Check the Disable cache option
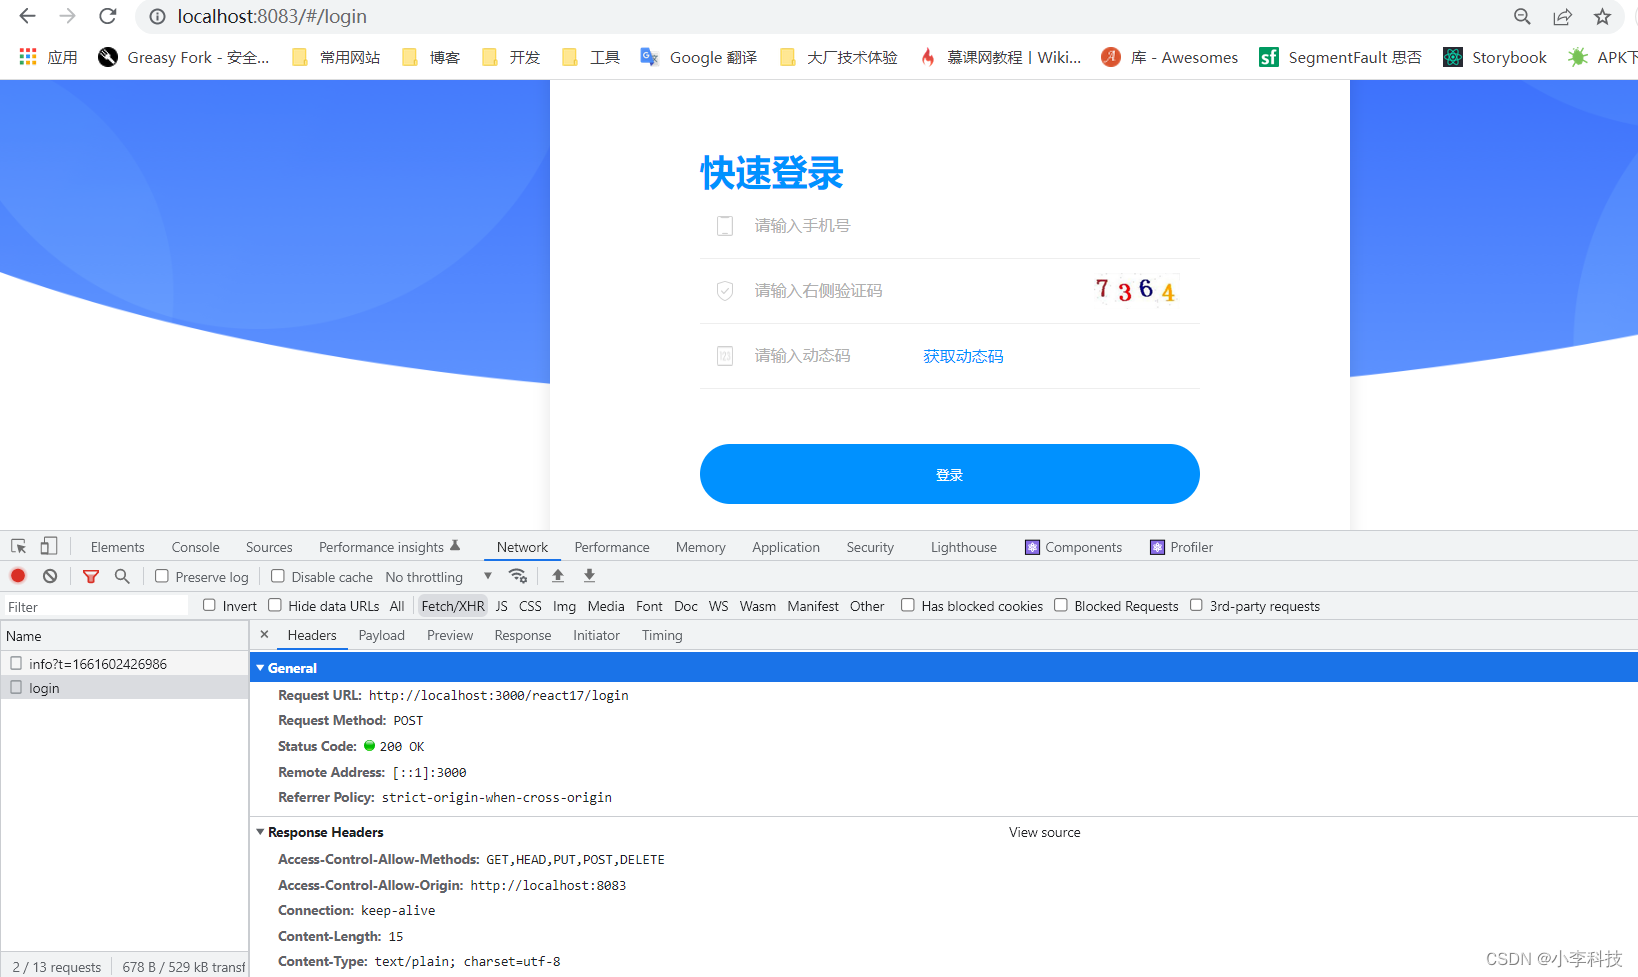This screenshot has width=1638, height=977. [x=278, y=576]
